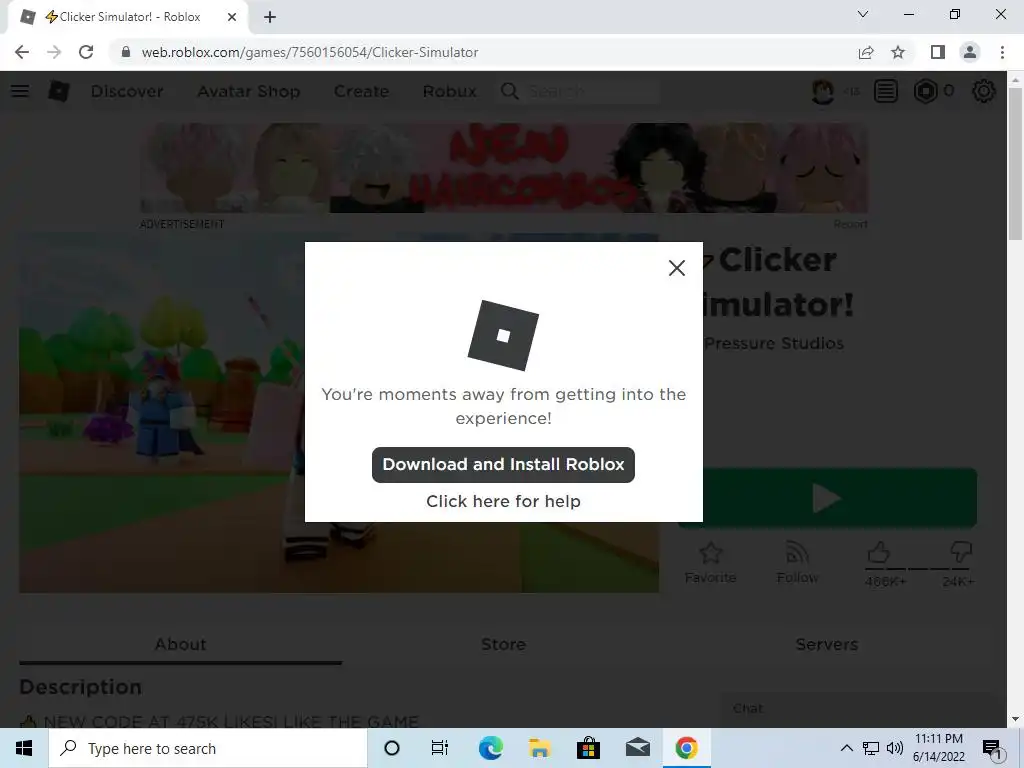Open Cortana circle icon
The height and width of the screenshot is (768, 1024).
point(392,748)
